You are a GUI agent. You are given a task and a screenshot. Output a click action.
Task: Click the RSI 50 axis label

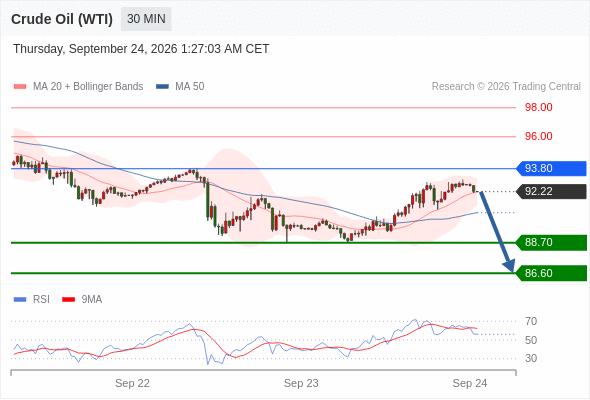pyautogui.click(x=531, y=340)
